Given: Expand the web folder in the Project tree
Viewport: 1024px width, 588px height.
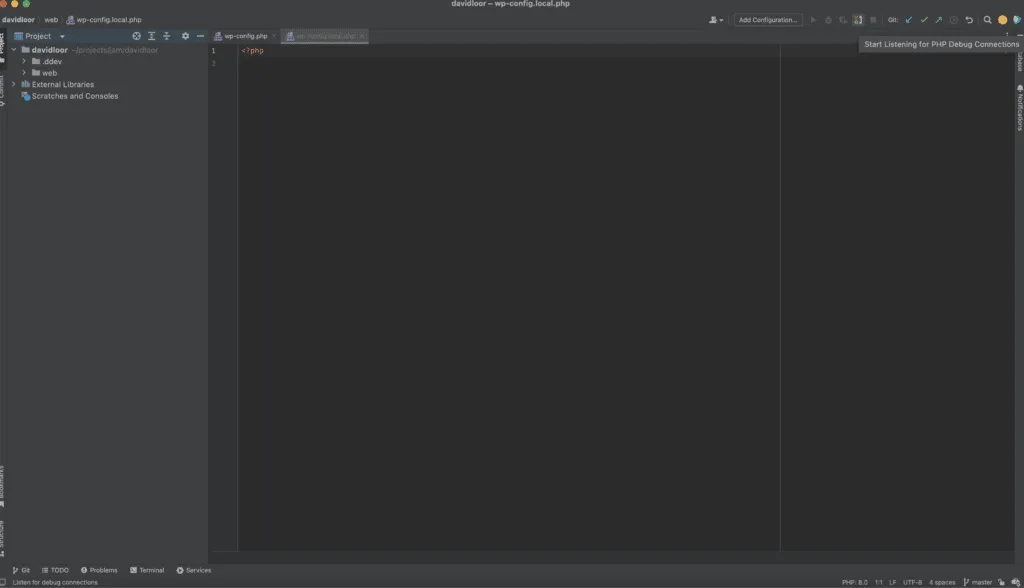Looking at the screenshot, I should coord(24,72).
